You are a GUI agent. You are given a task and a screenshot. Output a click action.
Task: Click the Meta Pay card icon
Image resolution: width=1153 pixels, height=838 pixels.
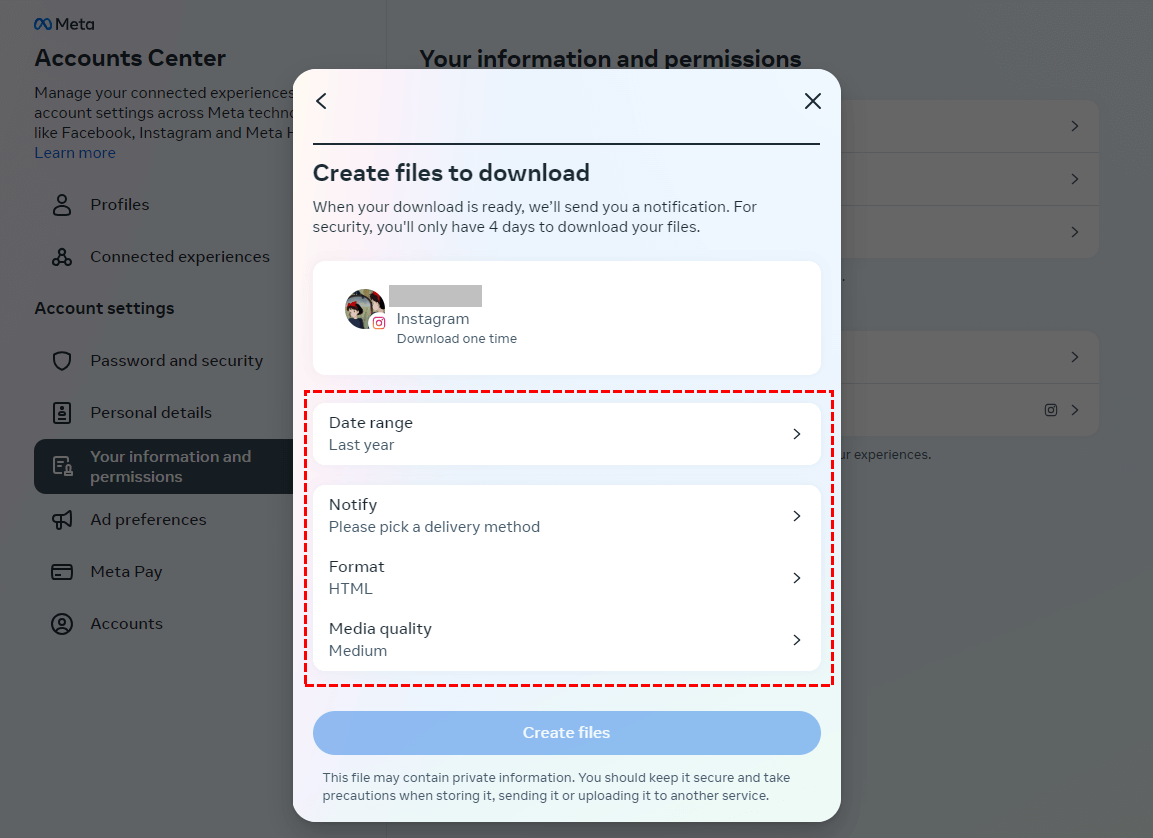[62, 572]
